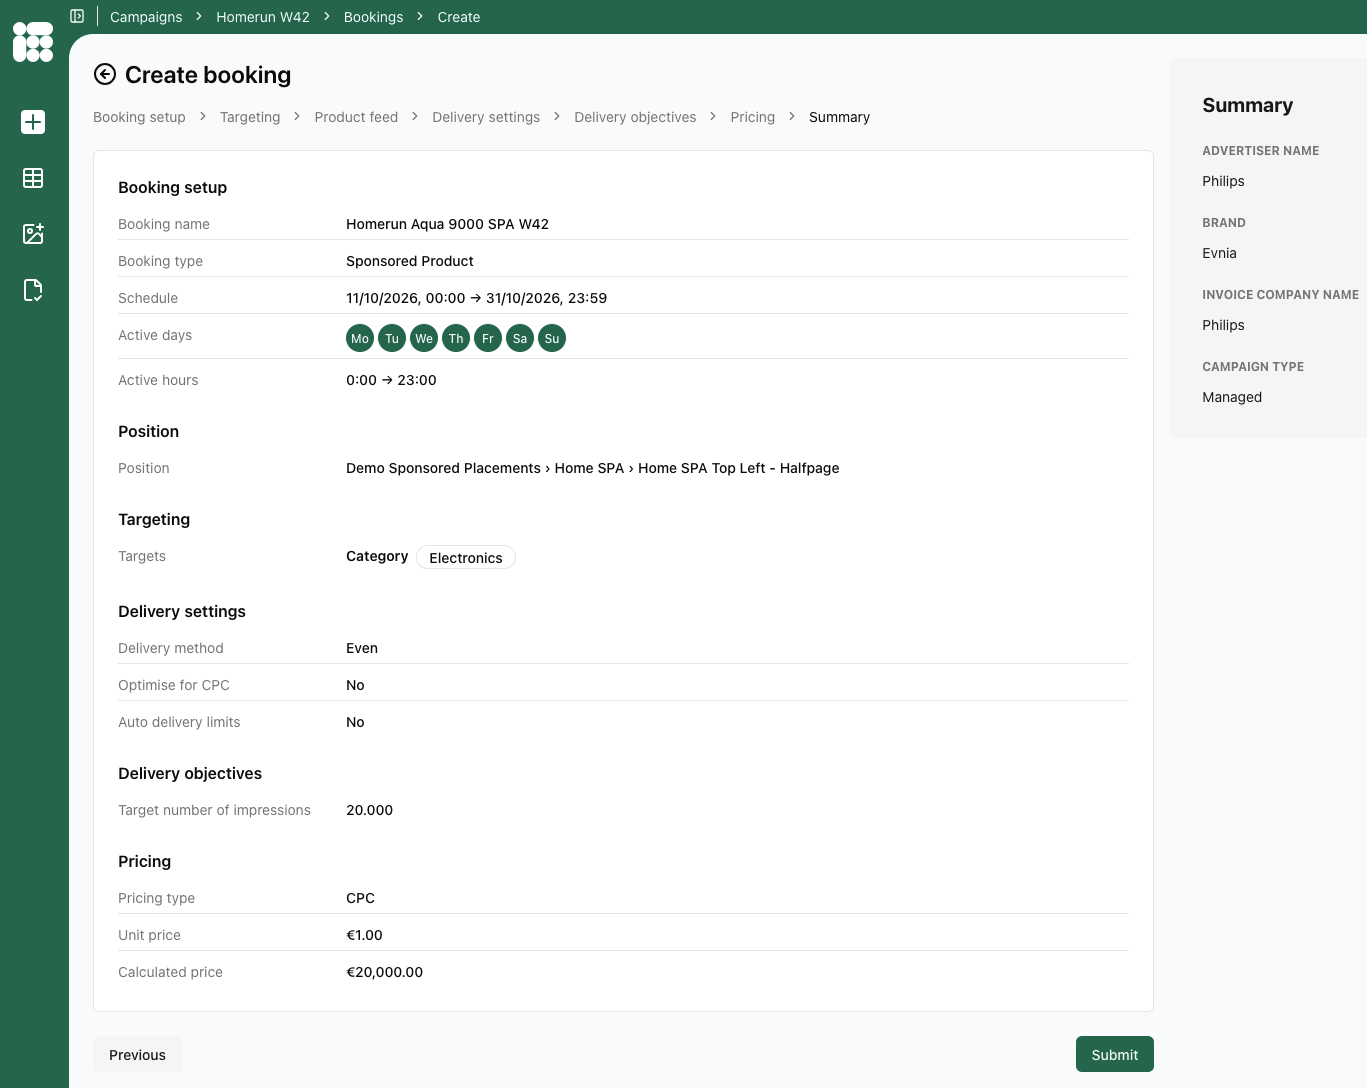The width and height of the screenshot is (1367, 1088).
Task: Click the plus create icon in sidebar
Action: 33,122
